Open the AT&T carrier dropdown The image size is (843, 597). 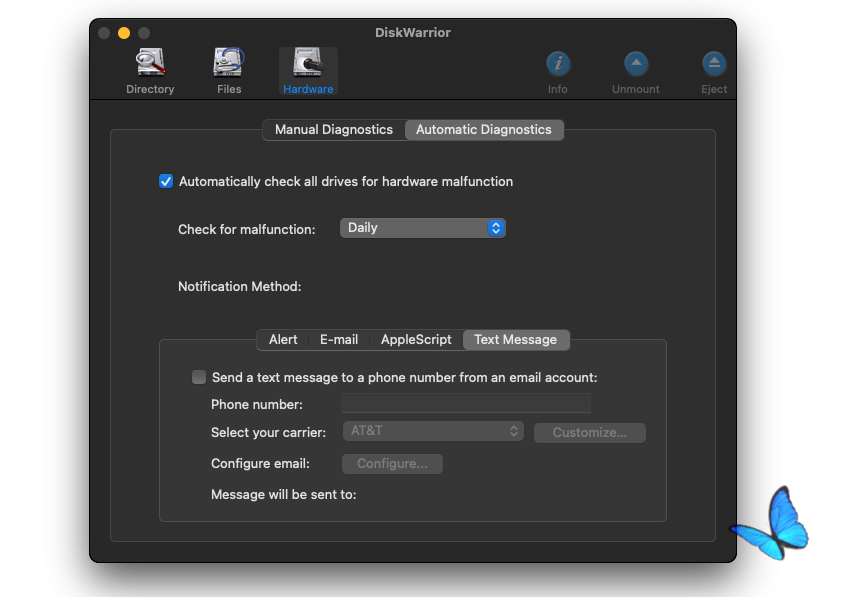pyautogui.click(x=433, y=431)
